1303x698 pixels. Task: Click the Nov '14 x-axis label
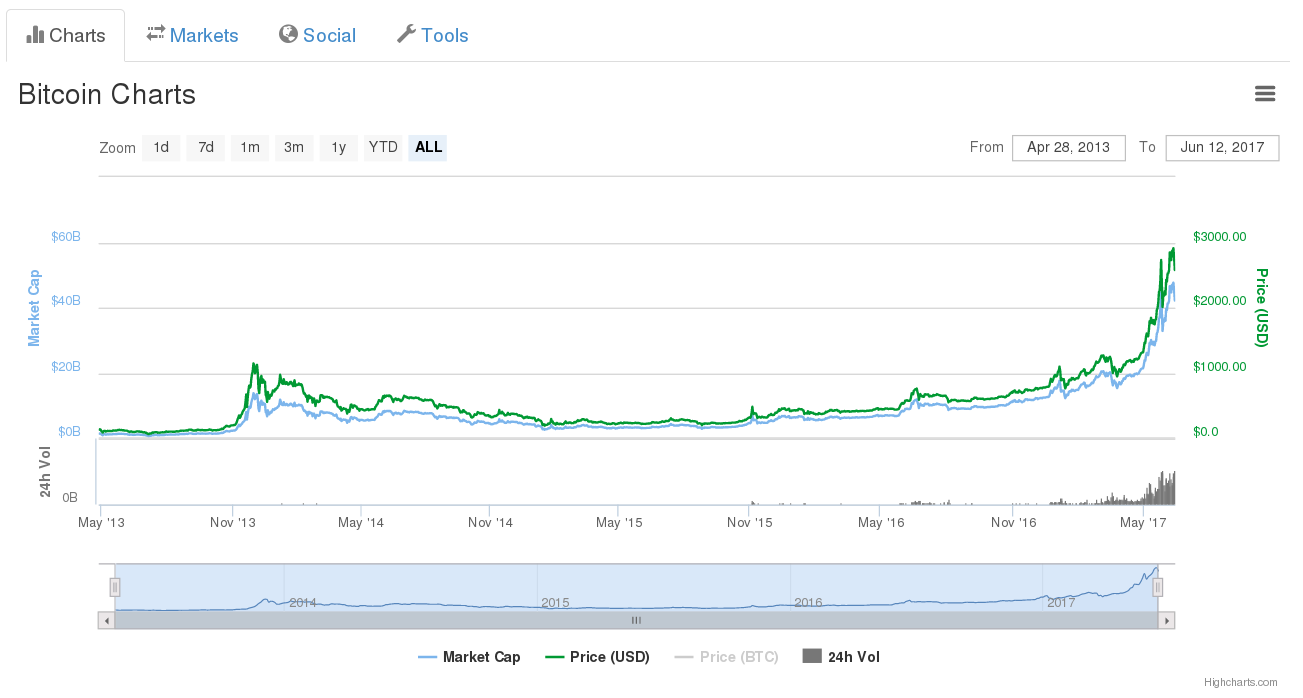click(x=491, y=523)
